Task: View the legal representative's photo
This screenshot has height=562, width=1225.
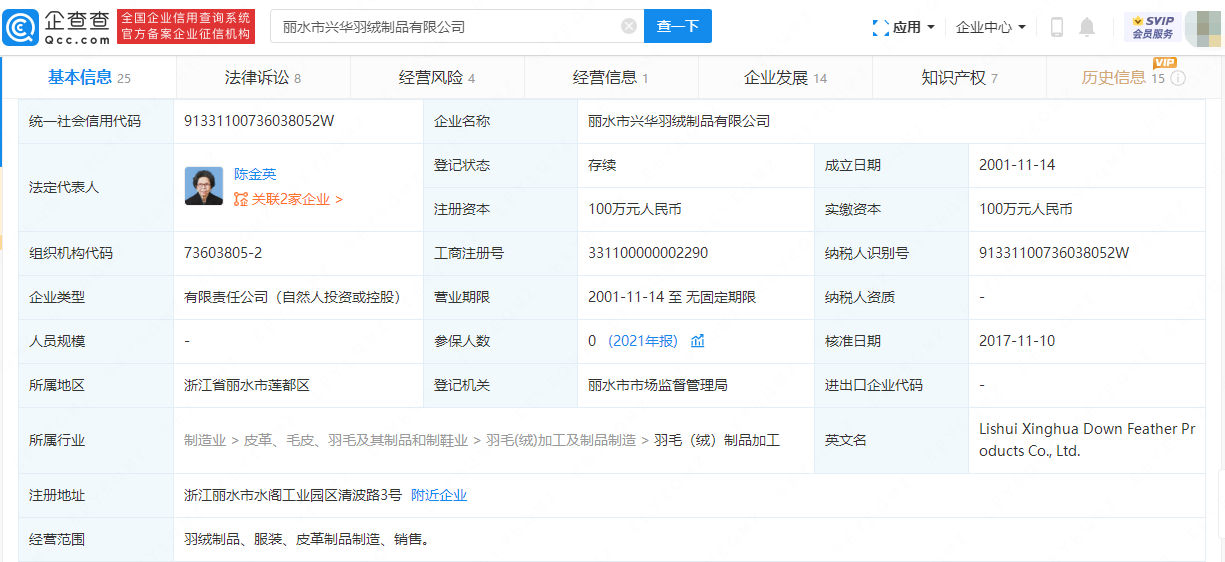Action: coord(204,186)
